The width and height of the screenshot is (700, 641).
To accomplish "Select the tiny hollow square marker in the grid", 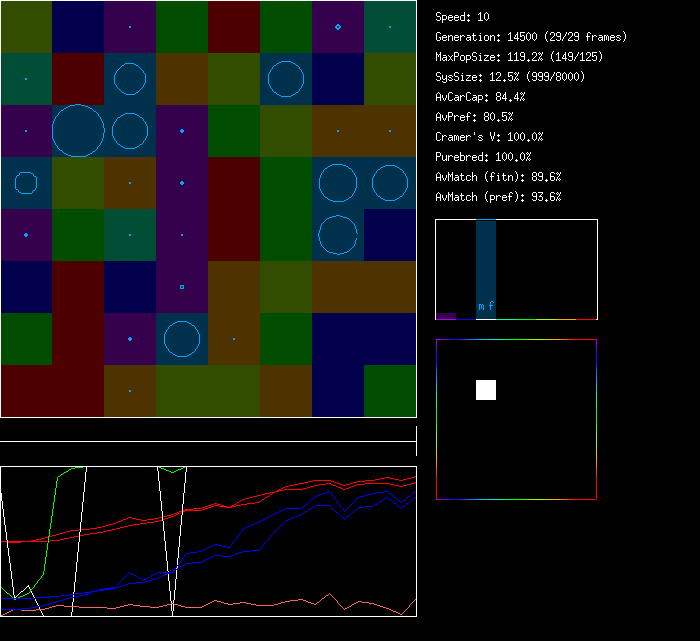I will (182, 287).
